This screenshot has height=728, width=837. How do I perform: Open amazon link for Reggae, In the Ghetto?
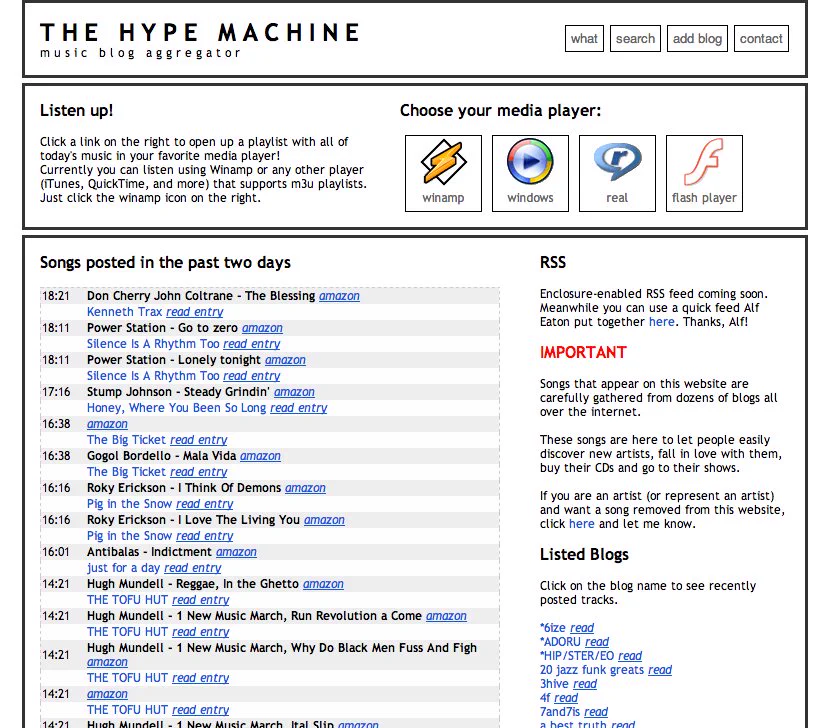pos(323,584)
